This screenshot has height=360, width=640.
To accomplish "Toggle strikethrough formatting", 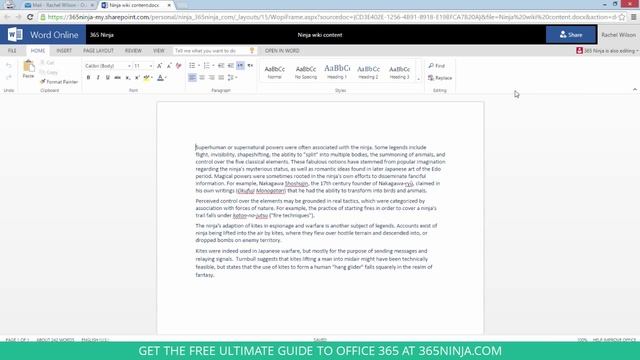I will click(118, 78).
